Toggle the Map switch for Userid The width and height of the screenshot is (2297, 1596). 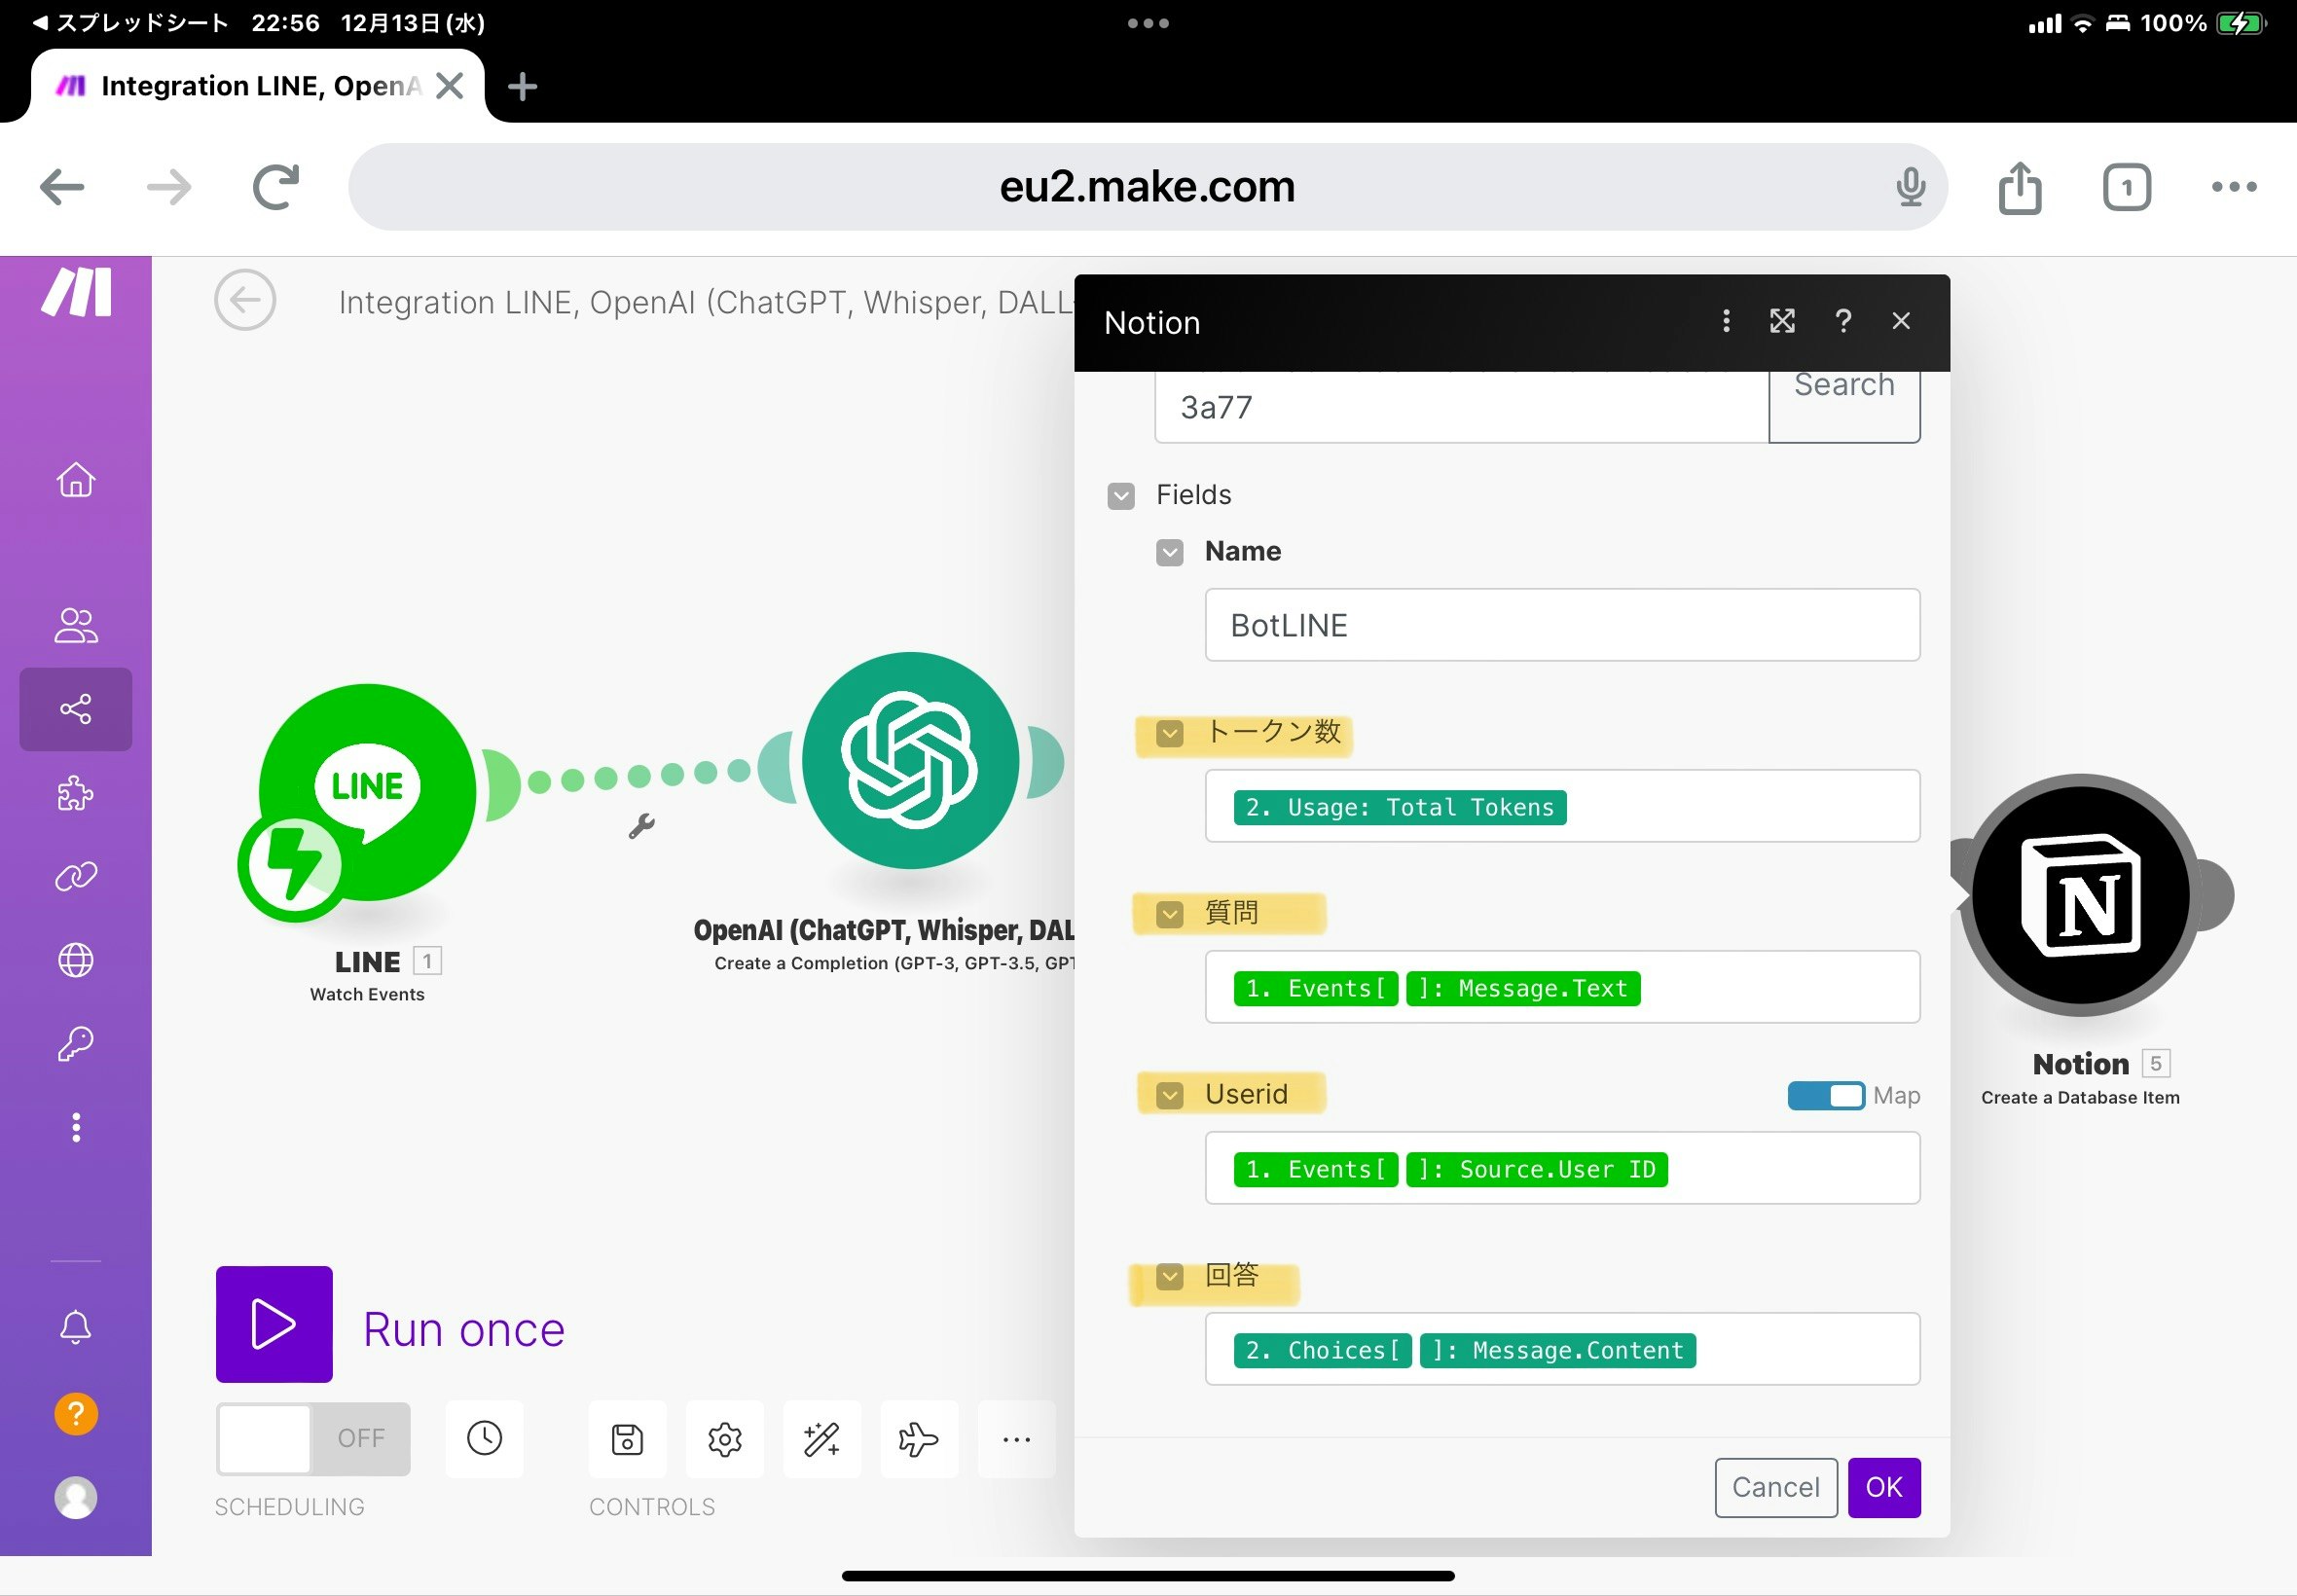[1825, 1095]
